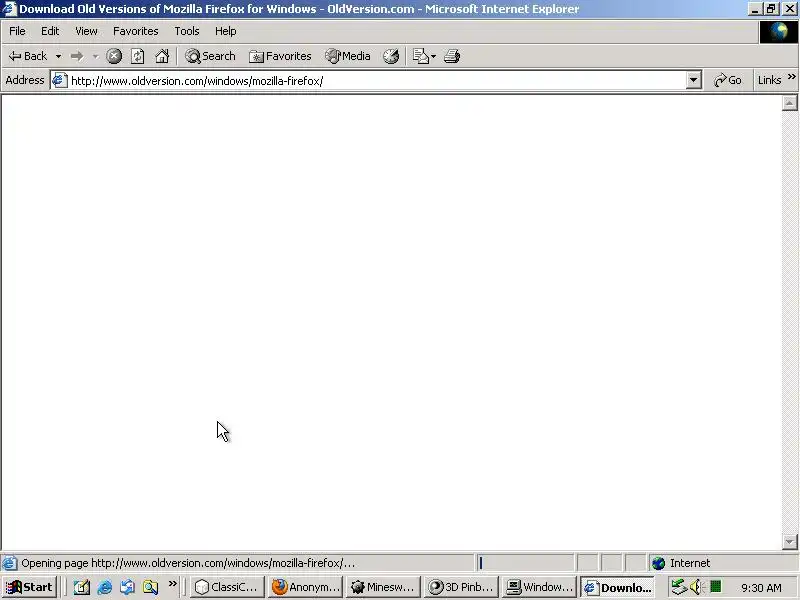
Task: Open the View menu
Action: (86, 31)
